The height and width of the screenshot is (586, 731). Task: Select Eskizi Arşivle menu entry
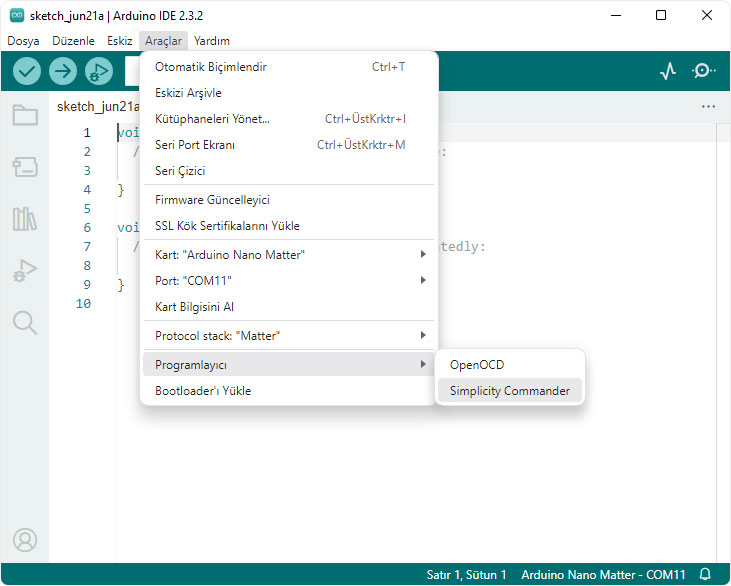click(289, 93)
